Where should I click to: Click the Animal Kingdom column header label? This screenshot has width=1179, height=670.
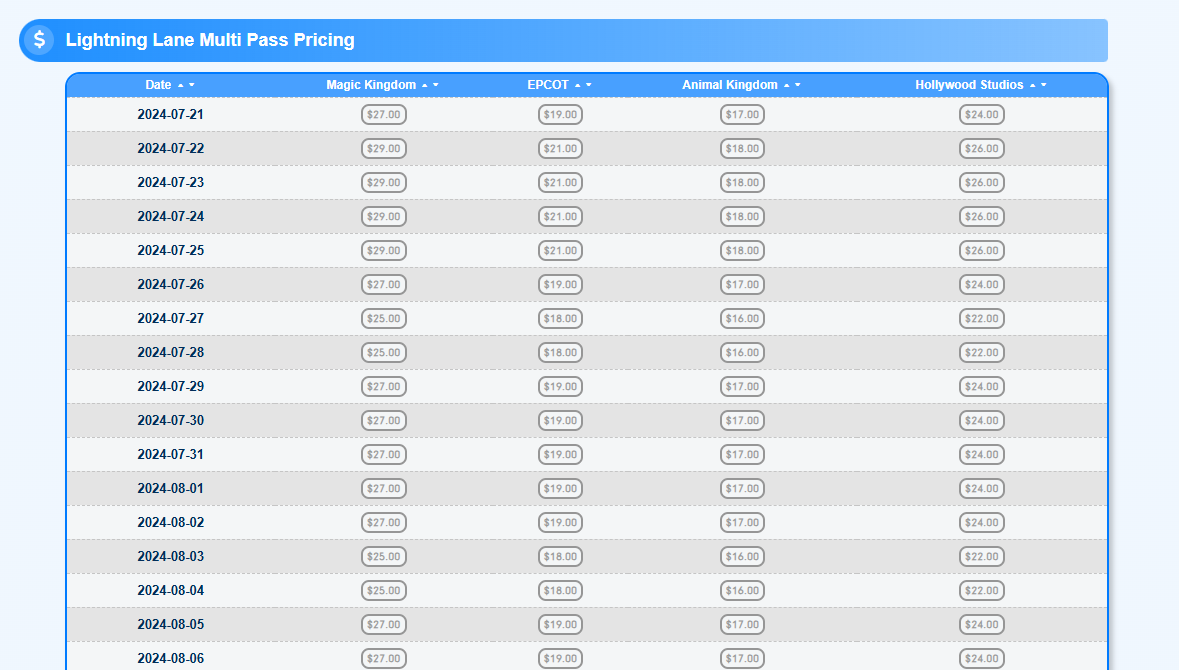[x=729, y=85]
